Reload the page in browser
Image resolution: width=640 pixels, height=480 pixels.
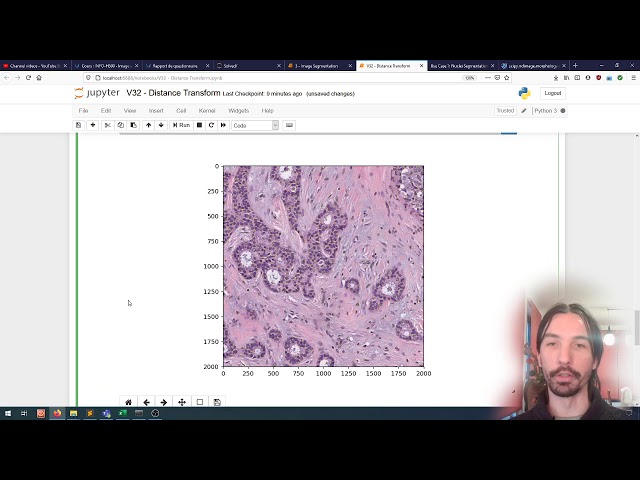tap(28, 78)
